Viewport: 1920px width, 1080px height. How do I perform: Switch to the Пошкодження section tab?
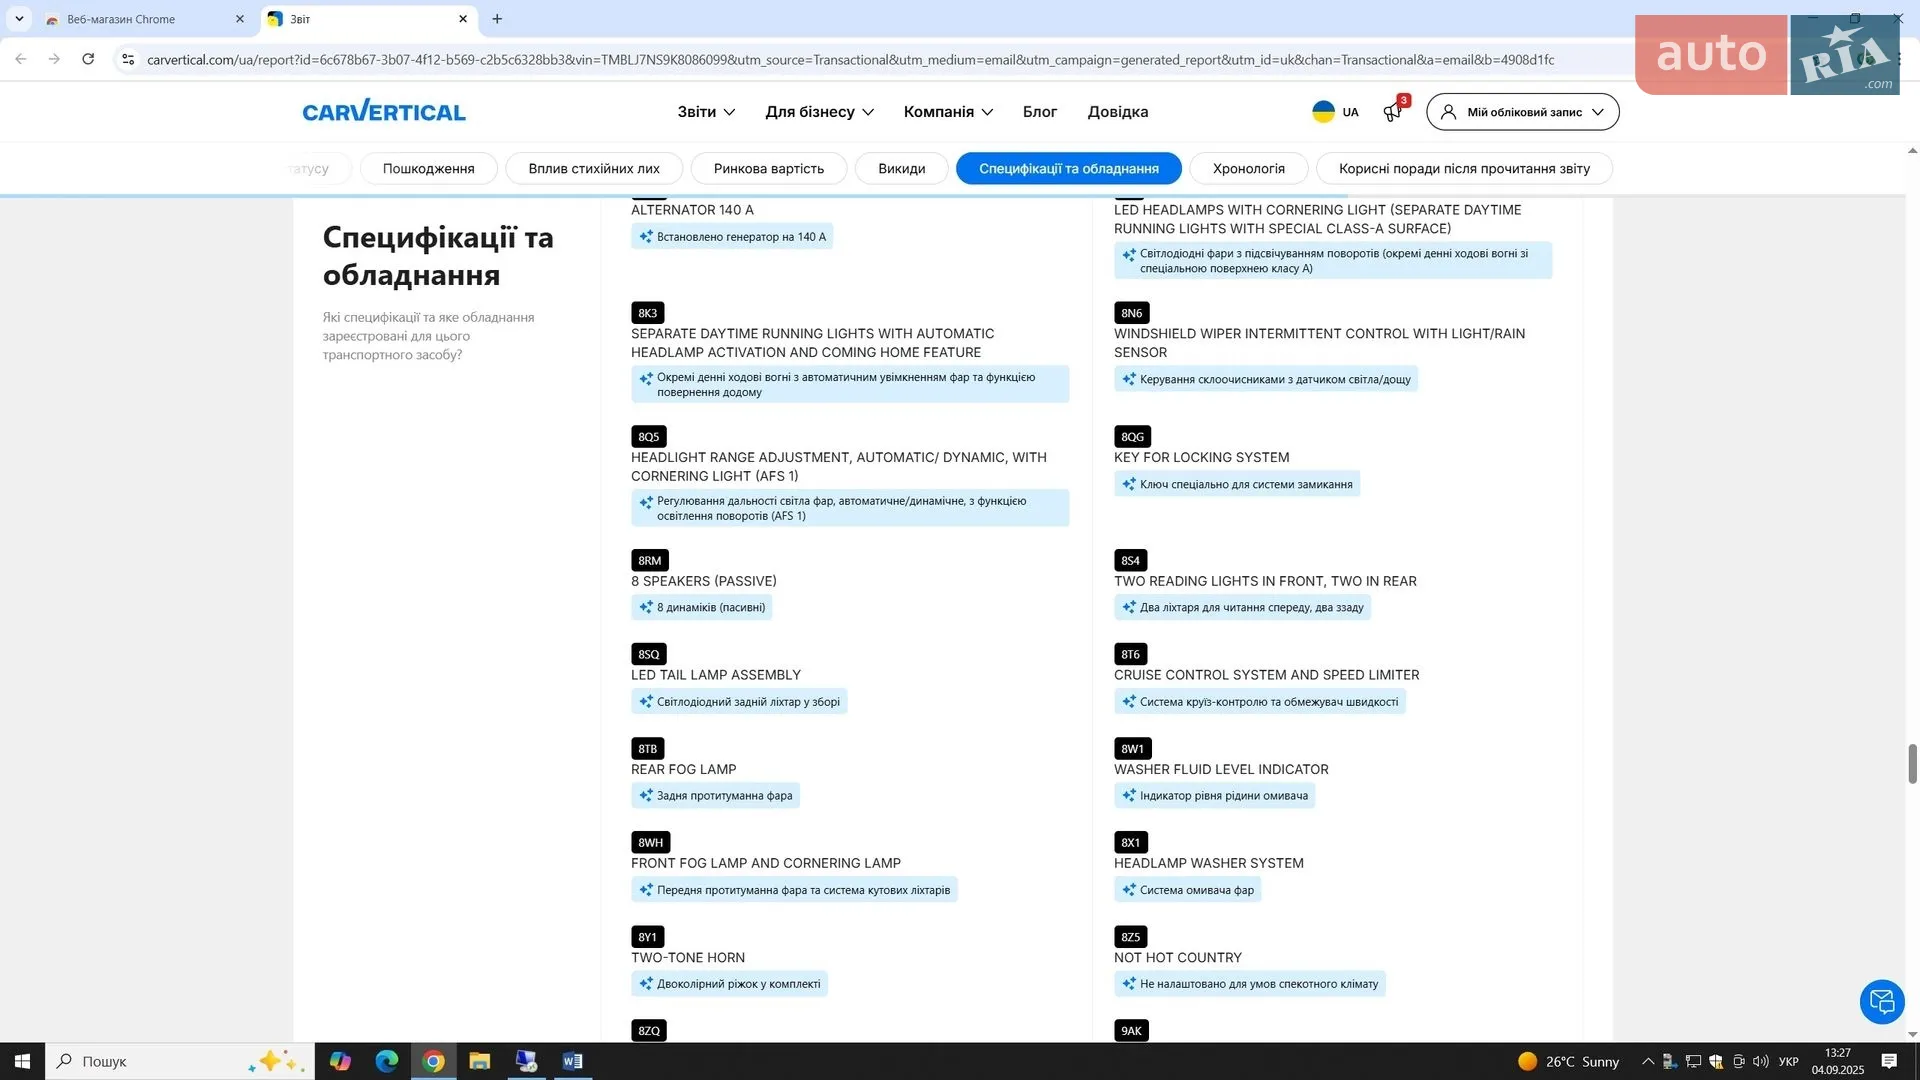click(x=428, y=168)
